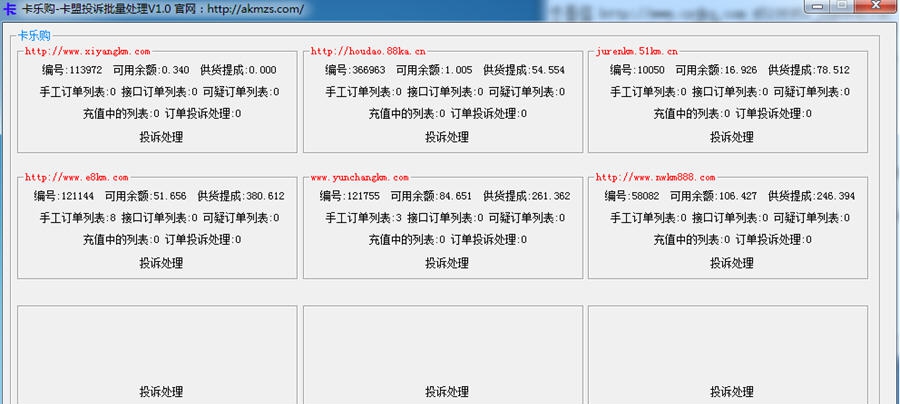Close the 卡乐购 window

[876, 6]
